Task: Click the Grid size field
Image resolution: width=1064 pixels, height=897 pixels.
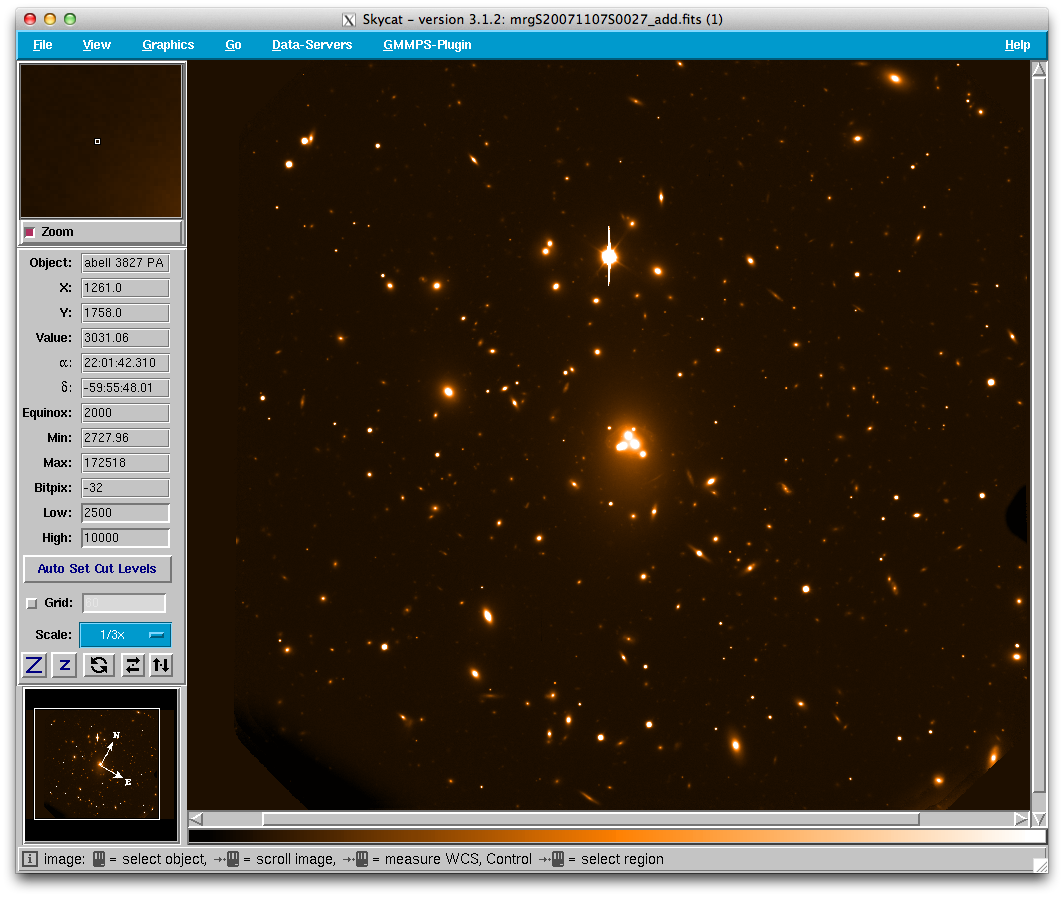Action: click(124, 603)
